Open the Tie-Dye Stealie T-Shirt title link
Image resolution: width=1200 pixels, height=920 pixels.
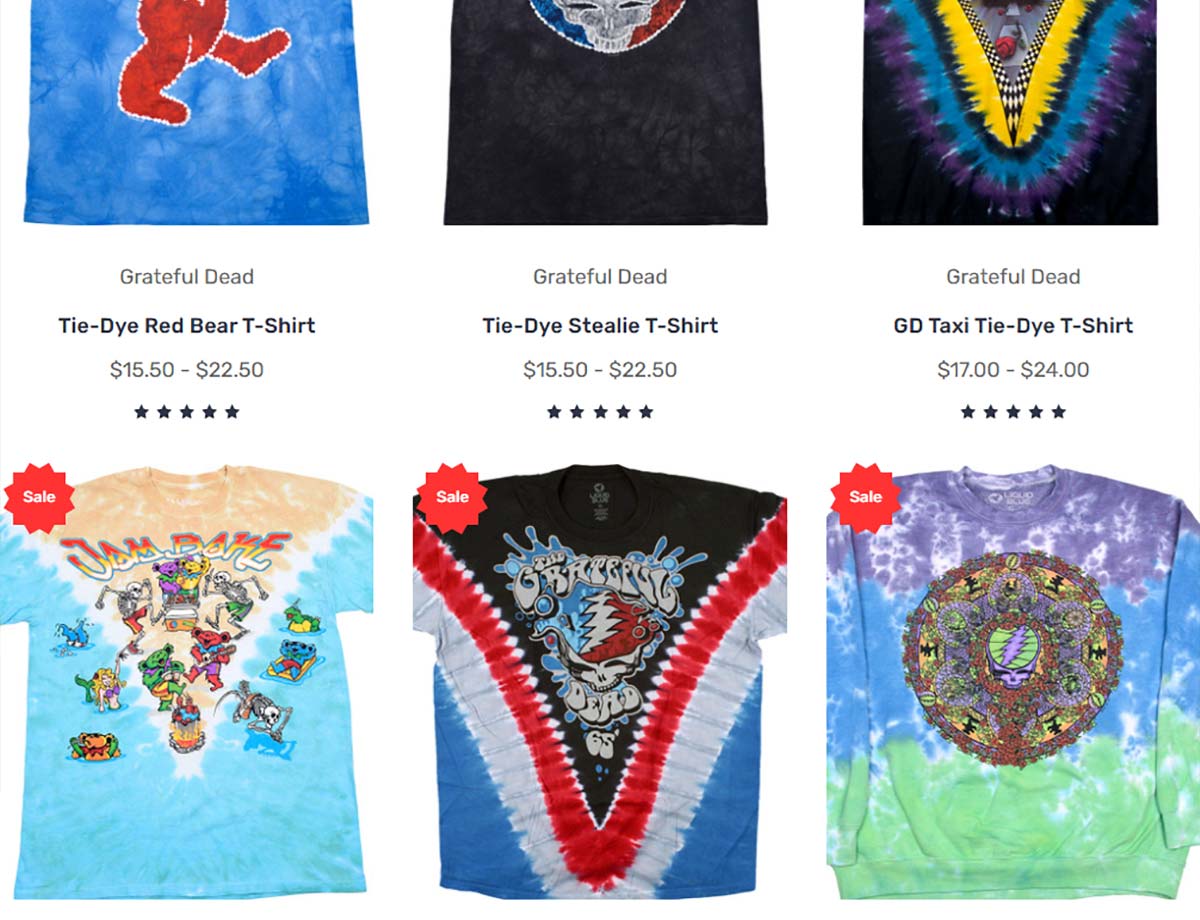[x=600, y=326]
